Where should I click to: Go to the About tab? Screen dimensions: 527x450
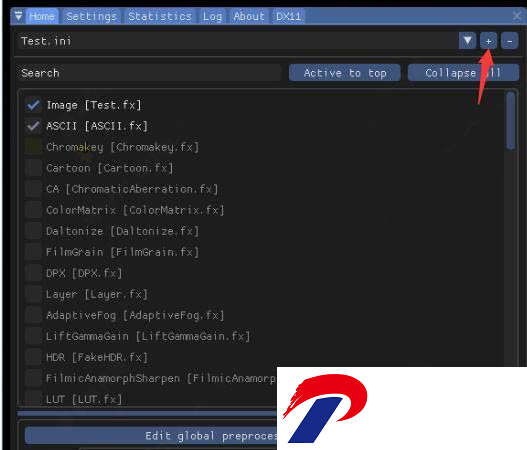tap(249, 16)
